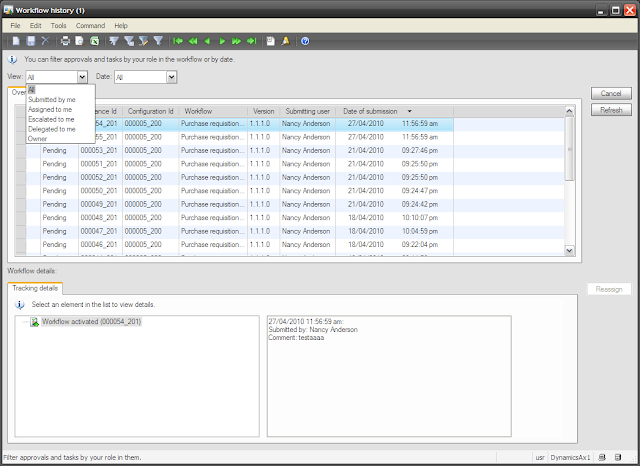Open the Help menu

(121, 25)
